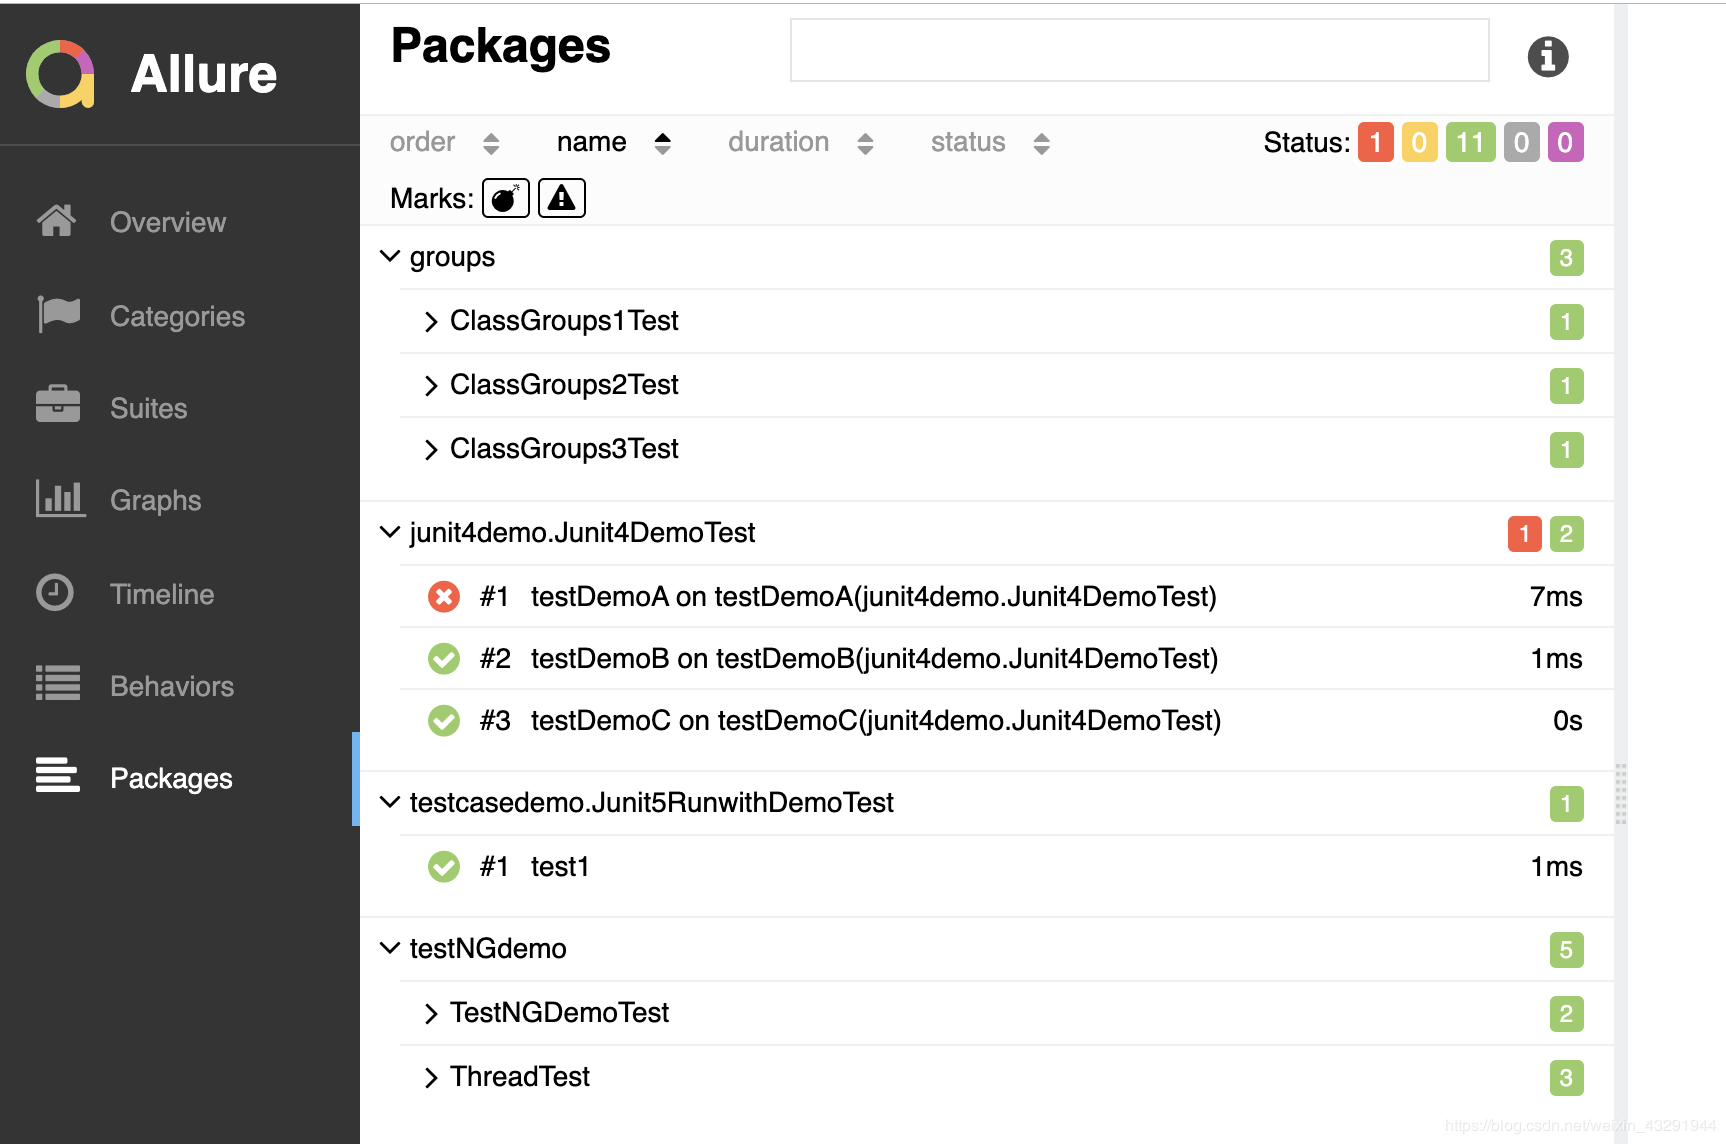Click the Allure logo icon
1726x1144 pixels.
point(60,74)
